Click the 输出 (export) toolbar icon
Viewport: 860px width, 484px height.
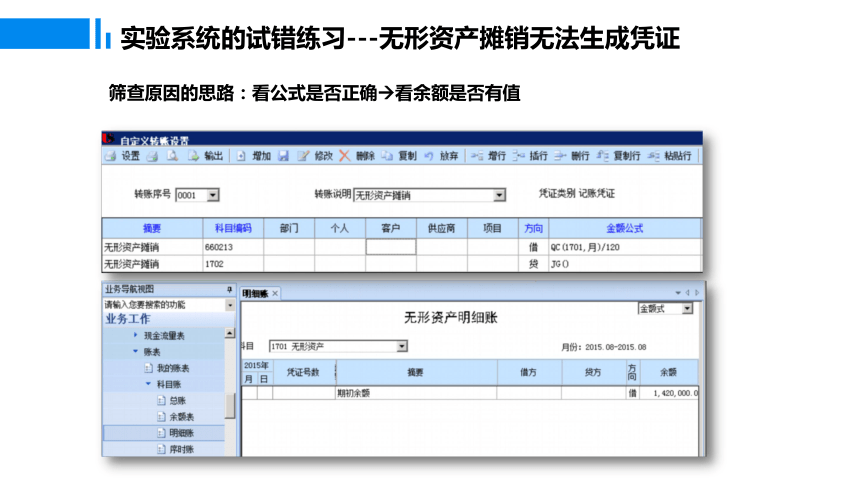[x=193, y=156]
